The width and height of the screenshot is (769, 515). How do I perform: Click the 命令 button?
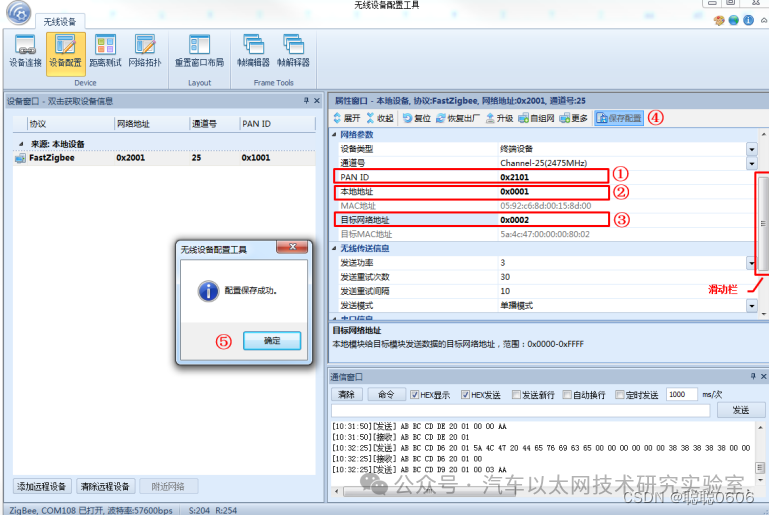click(386, 394)
